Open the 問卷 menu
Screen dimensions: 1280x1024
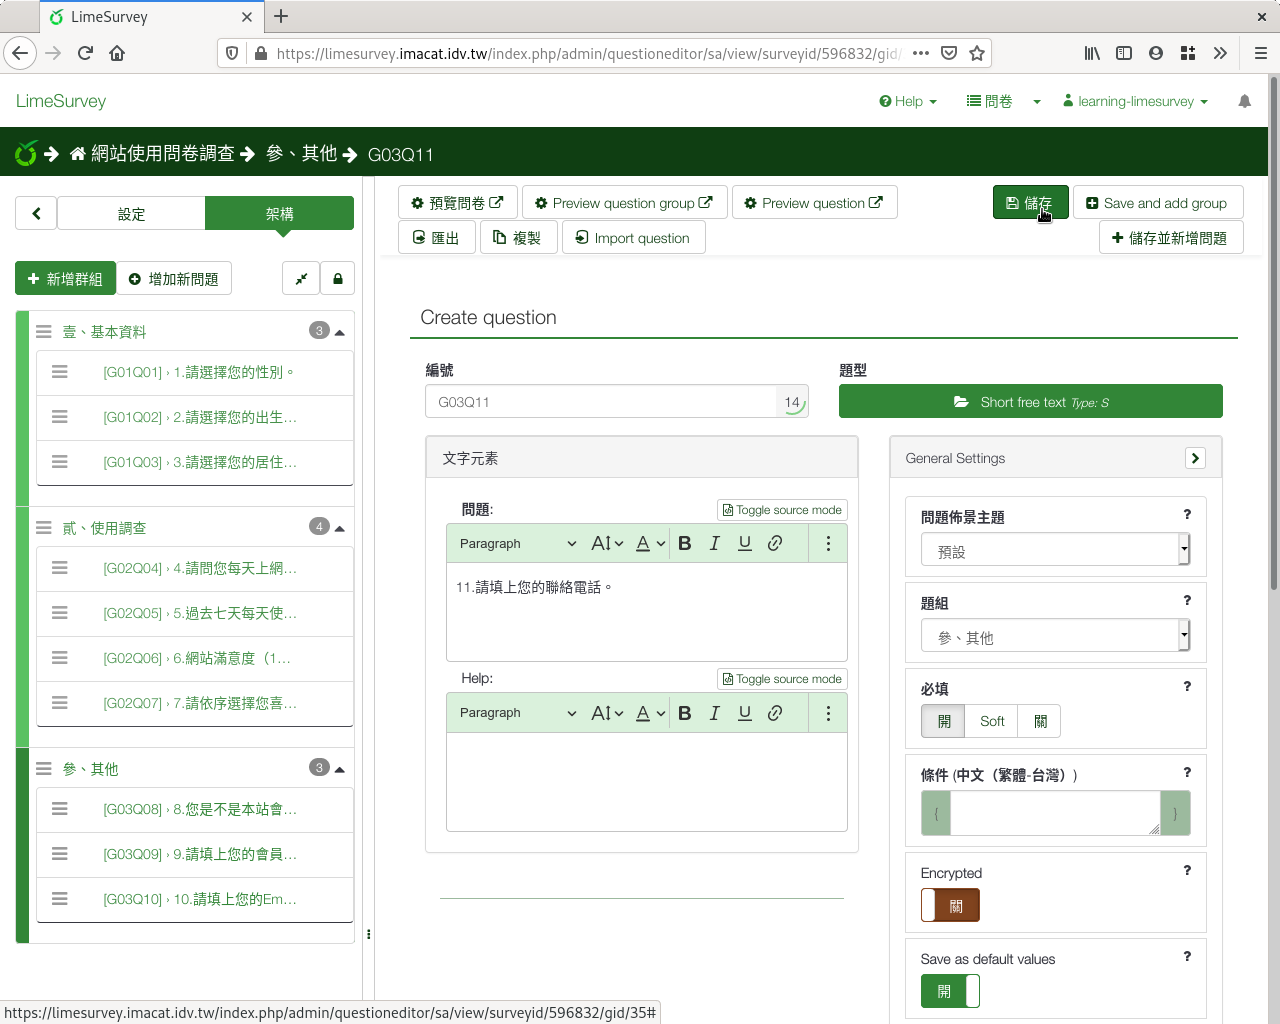(990, 101)
